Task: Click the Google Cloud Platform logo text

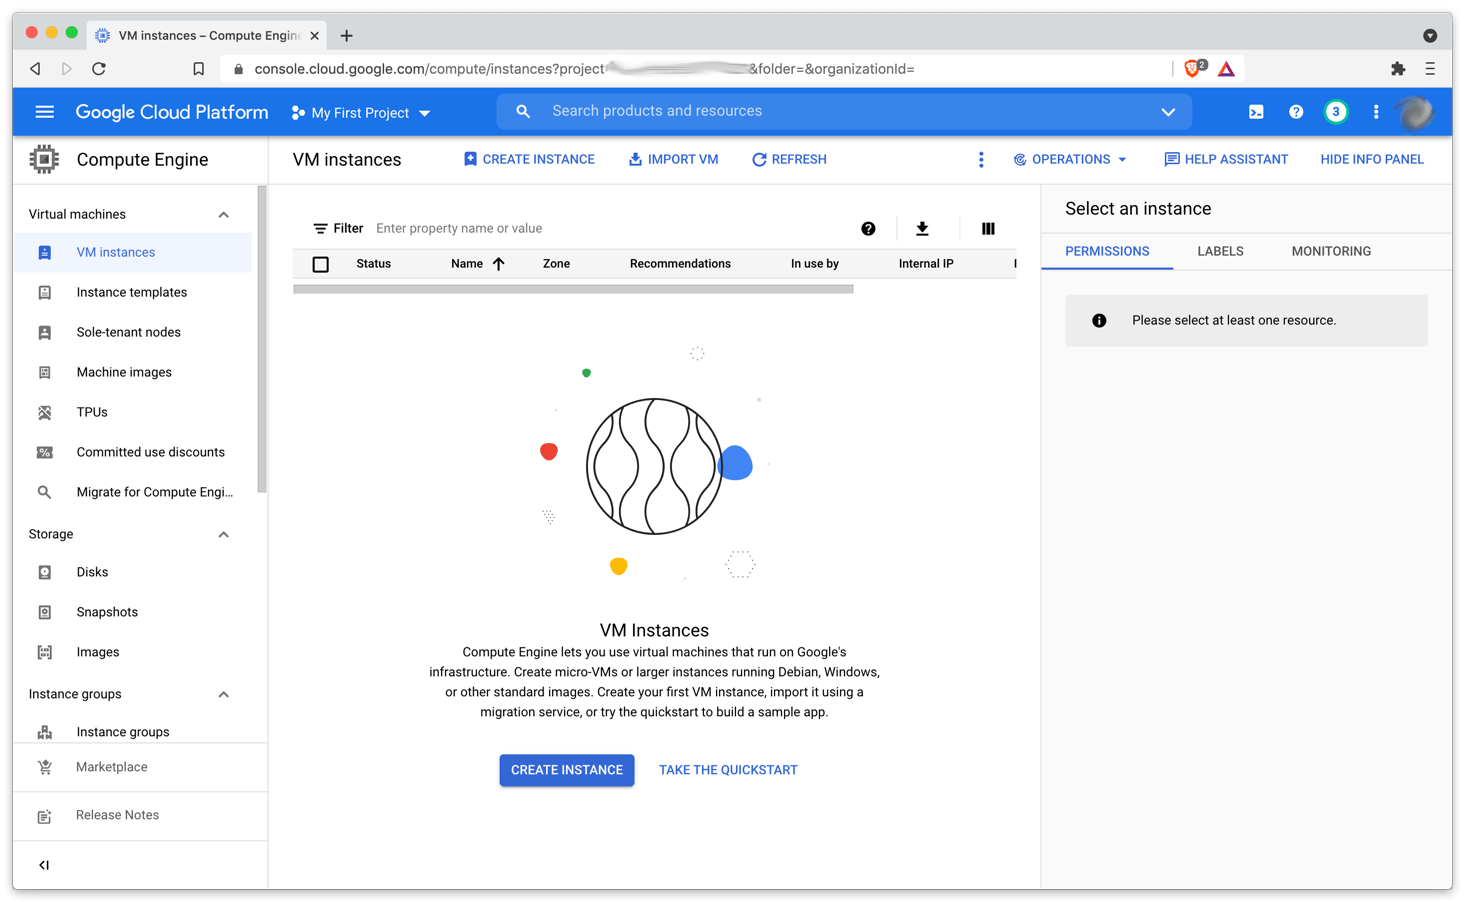Action: [x=172, y=112]
